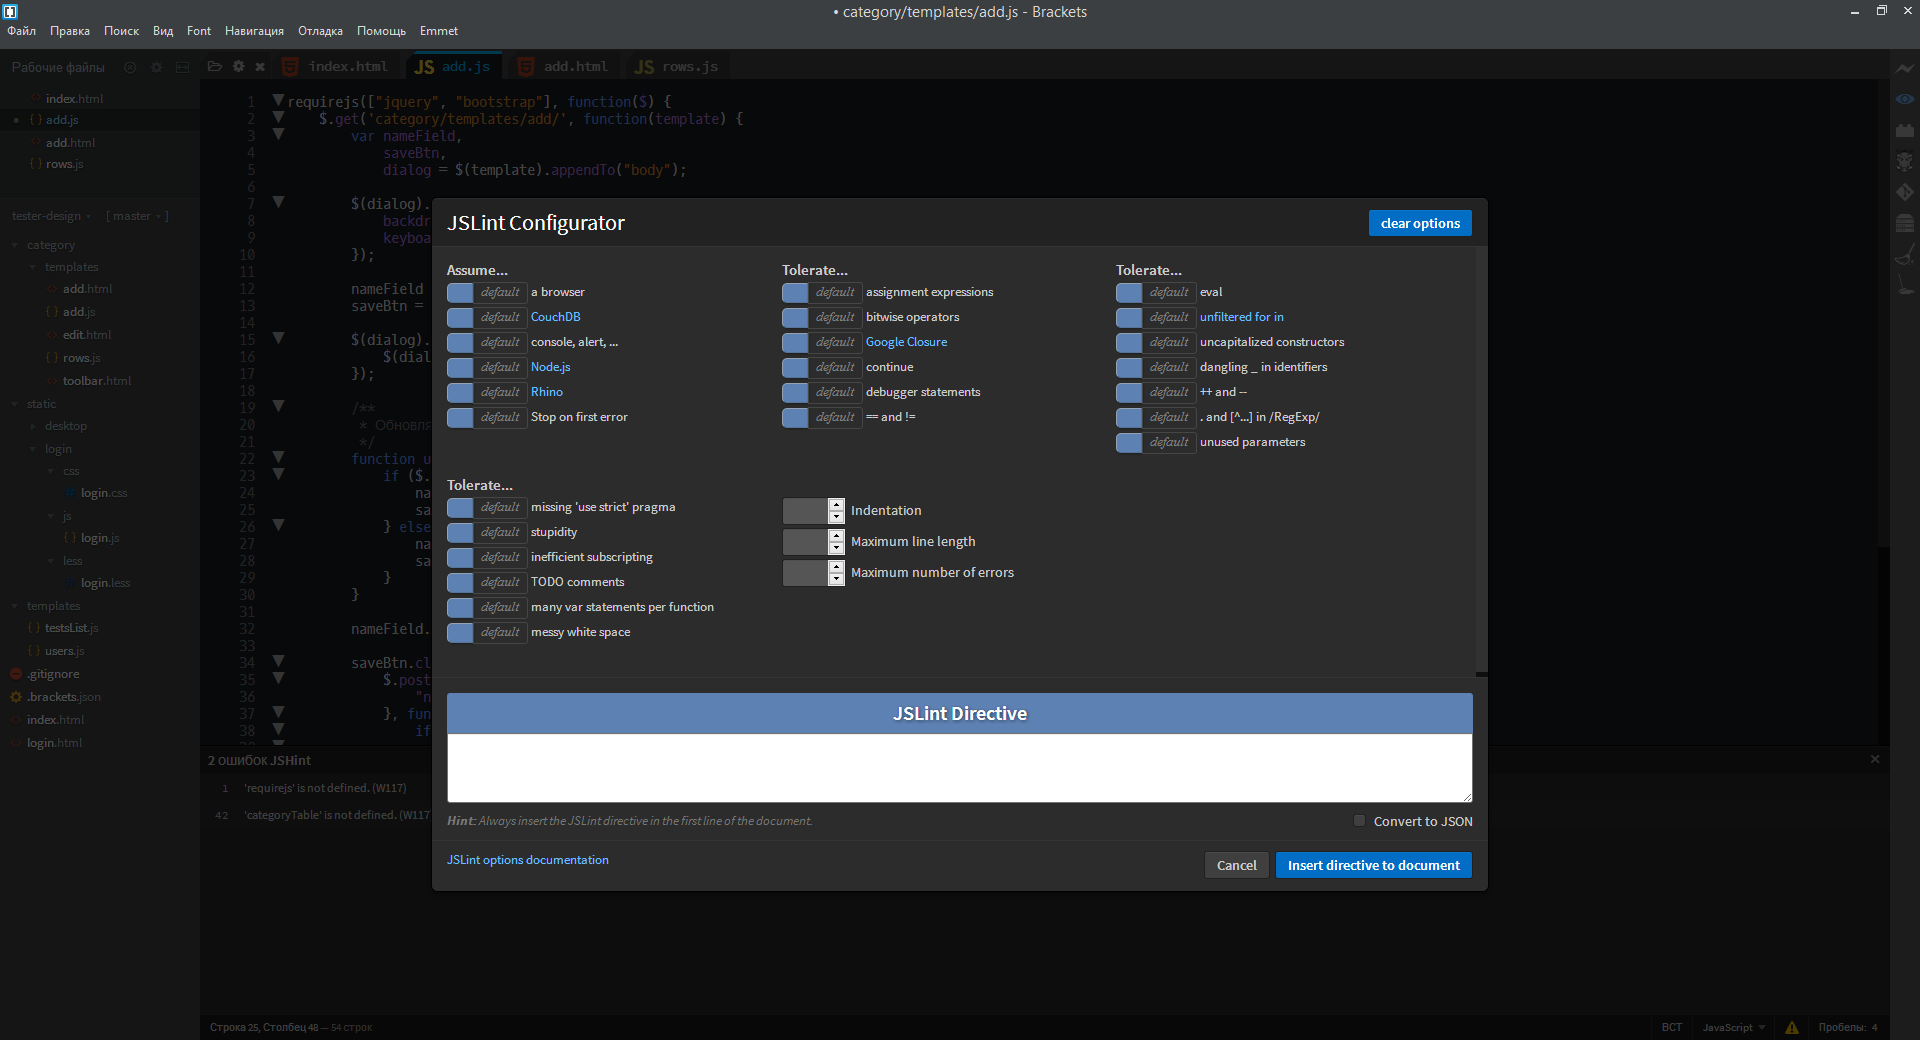Screen dimensions: 1920x1040
Task: Open the tester-design project dropdown
Action: (x=51, y=216)
